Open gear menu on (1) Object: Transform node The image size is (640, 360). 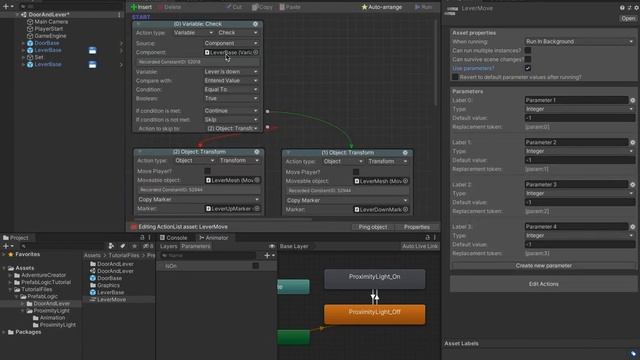coord(405,153)
